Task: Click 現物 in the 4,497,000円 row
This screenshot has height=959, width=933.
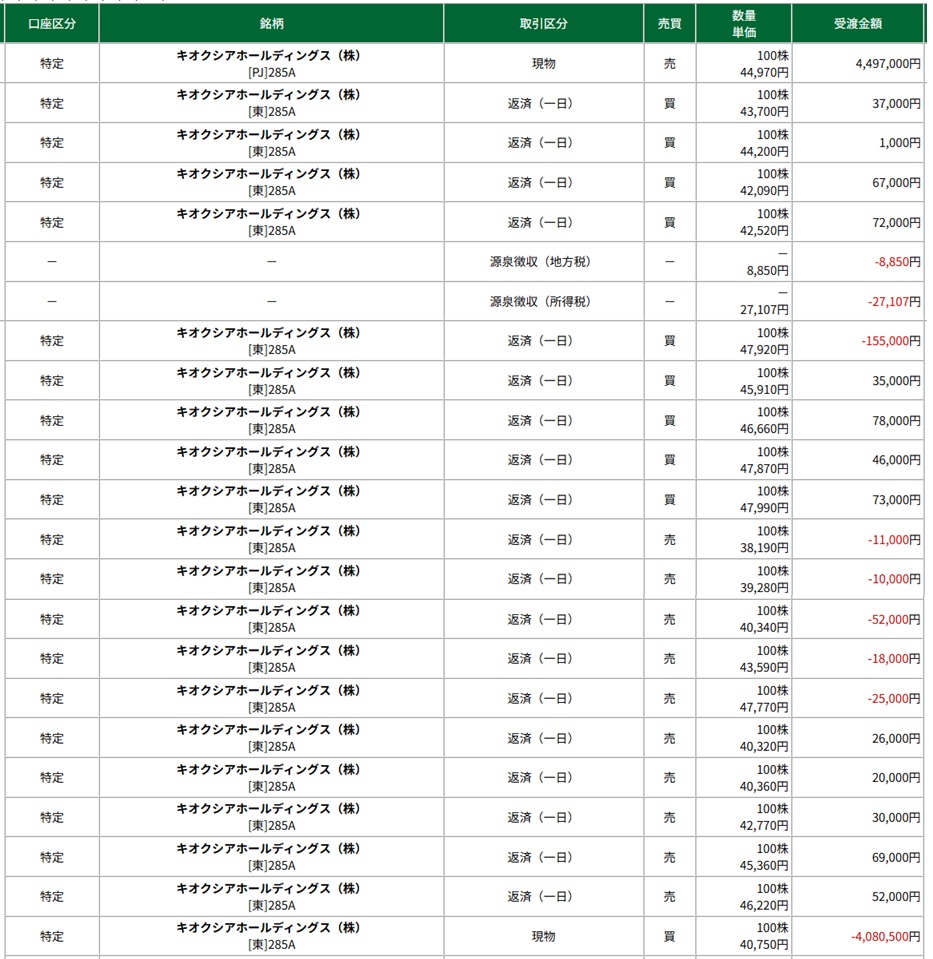Action: click(x=543, y=64)
